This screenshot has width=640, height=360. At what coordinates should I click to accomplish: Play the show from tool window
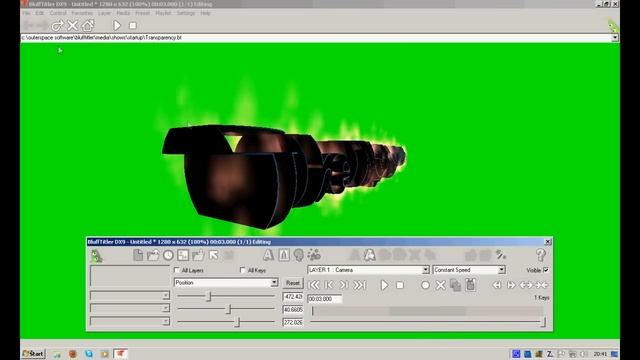click(x=384, y=285)
